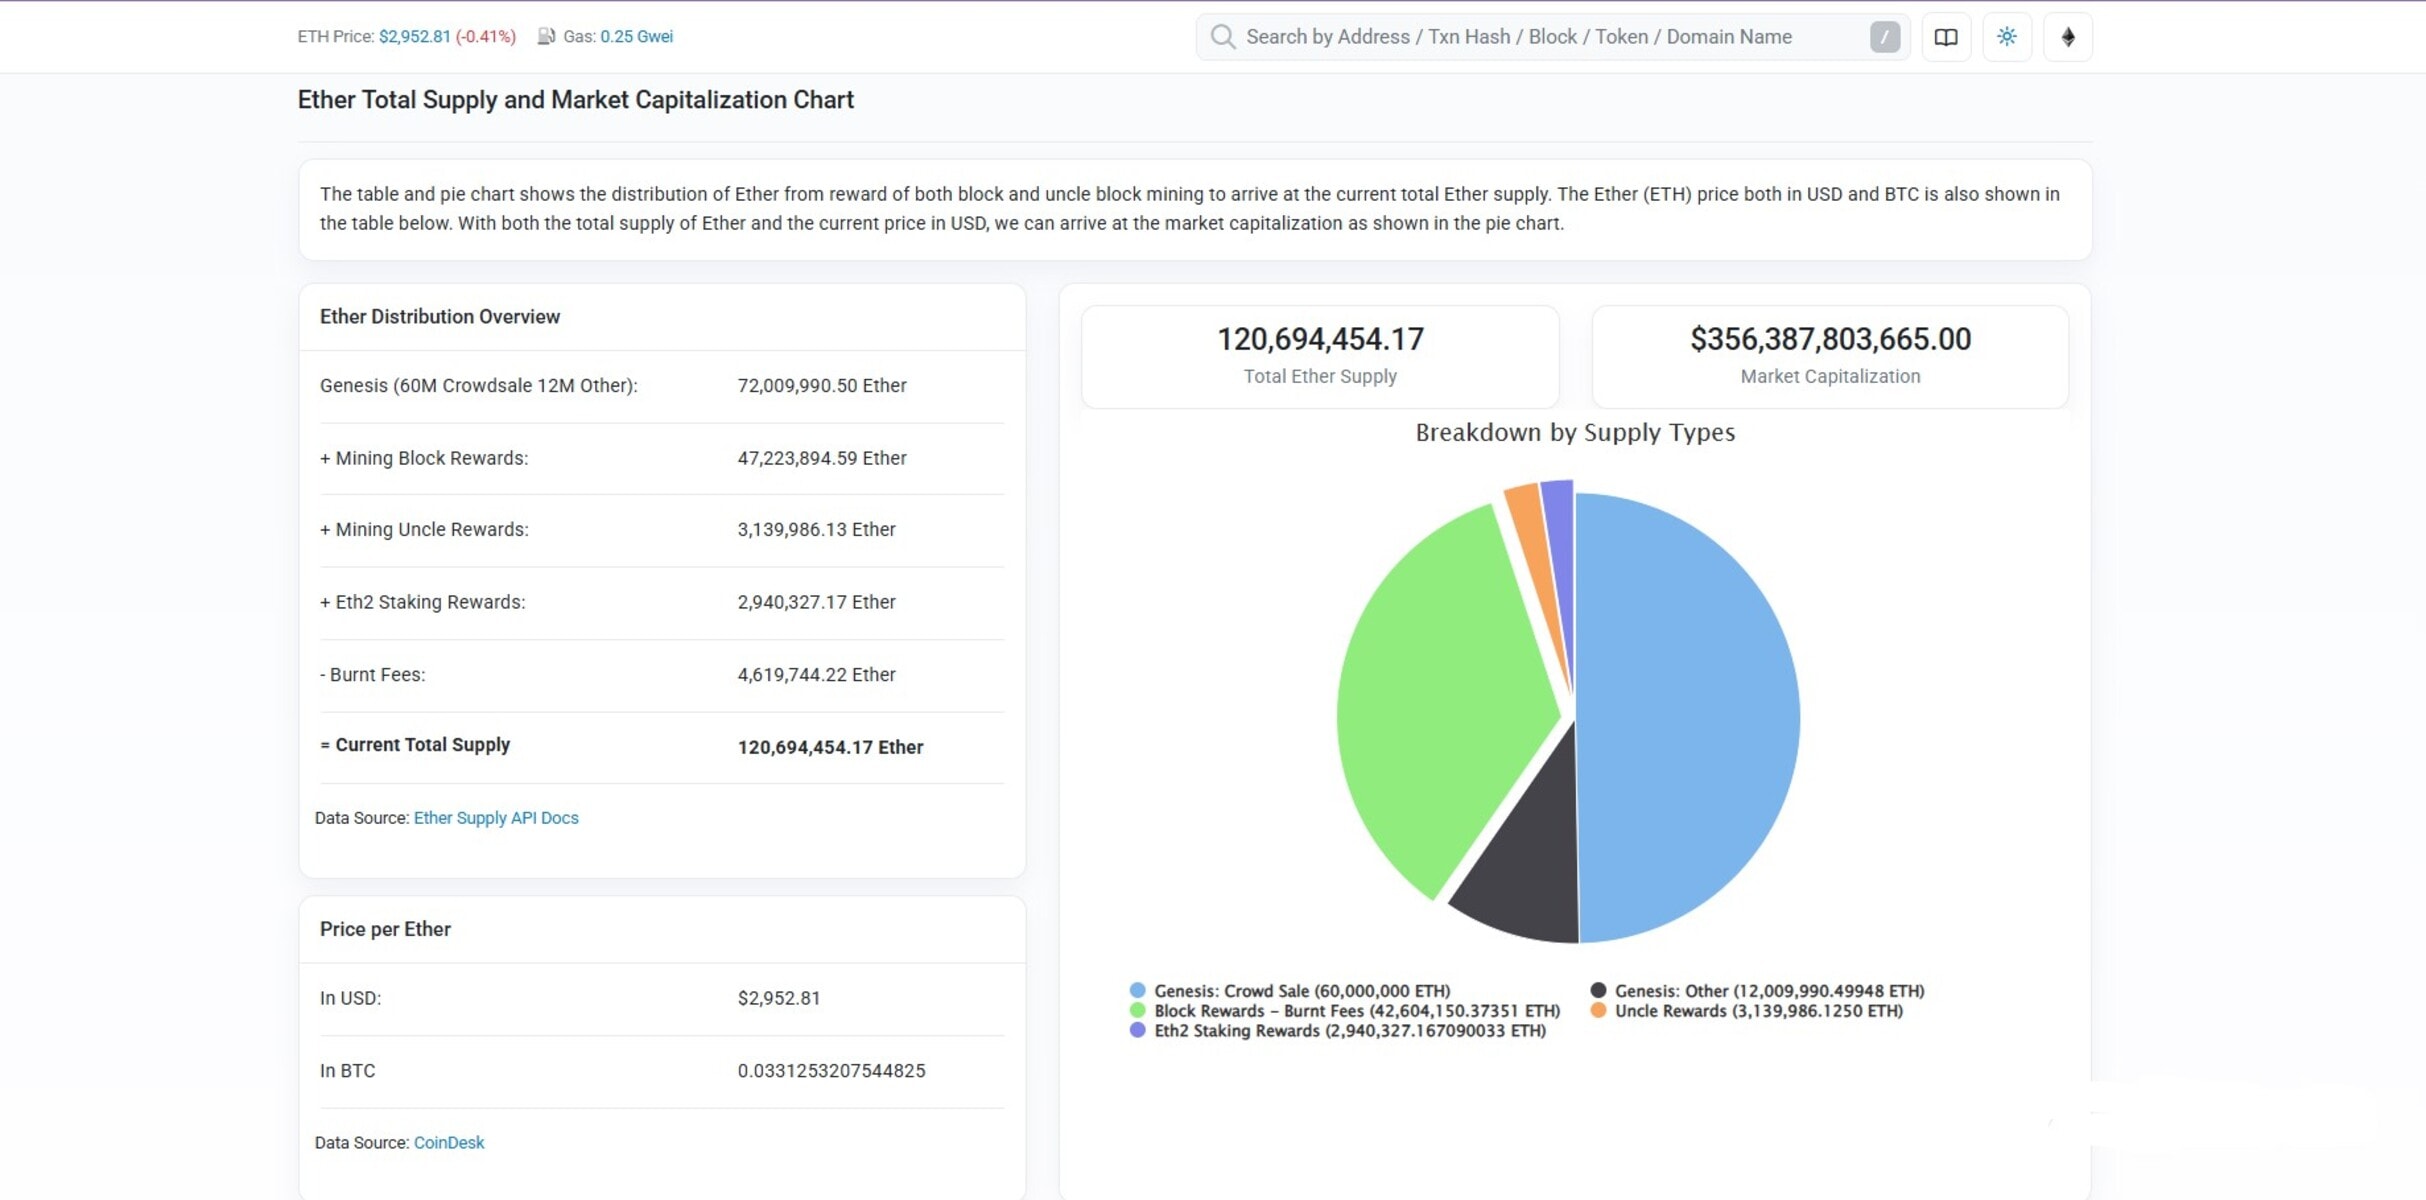Open the documentation book icon

(x=1946, y=36)
